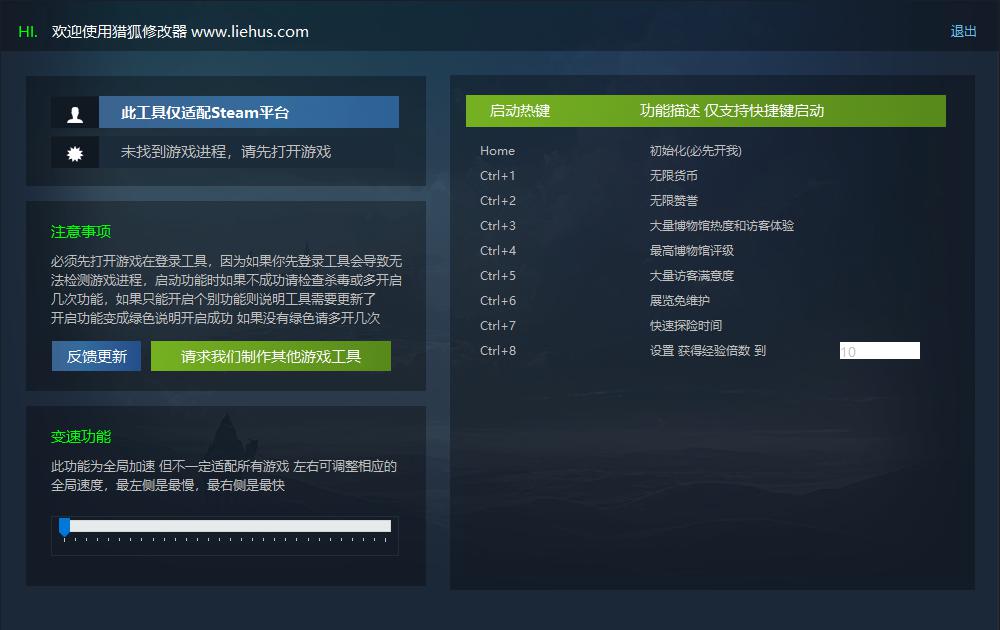1000x630 pixels.
Task: Click the 变速功能 heading
Action: [x=81, y=437]
